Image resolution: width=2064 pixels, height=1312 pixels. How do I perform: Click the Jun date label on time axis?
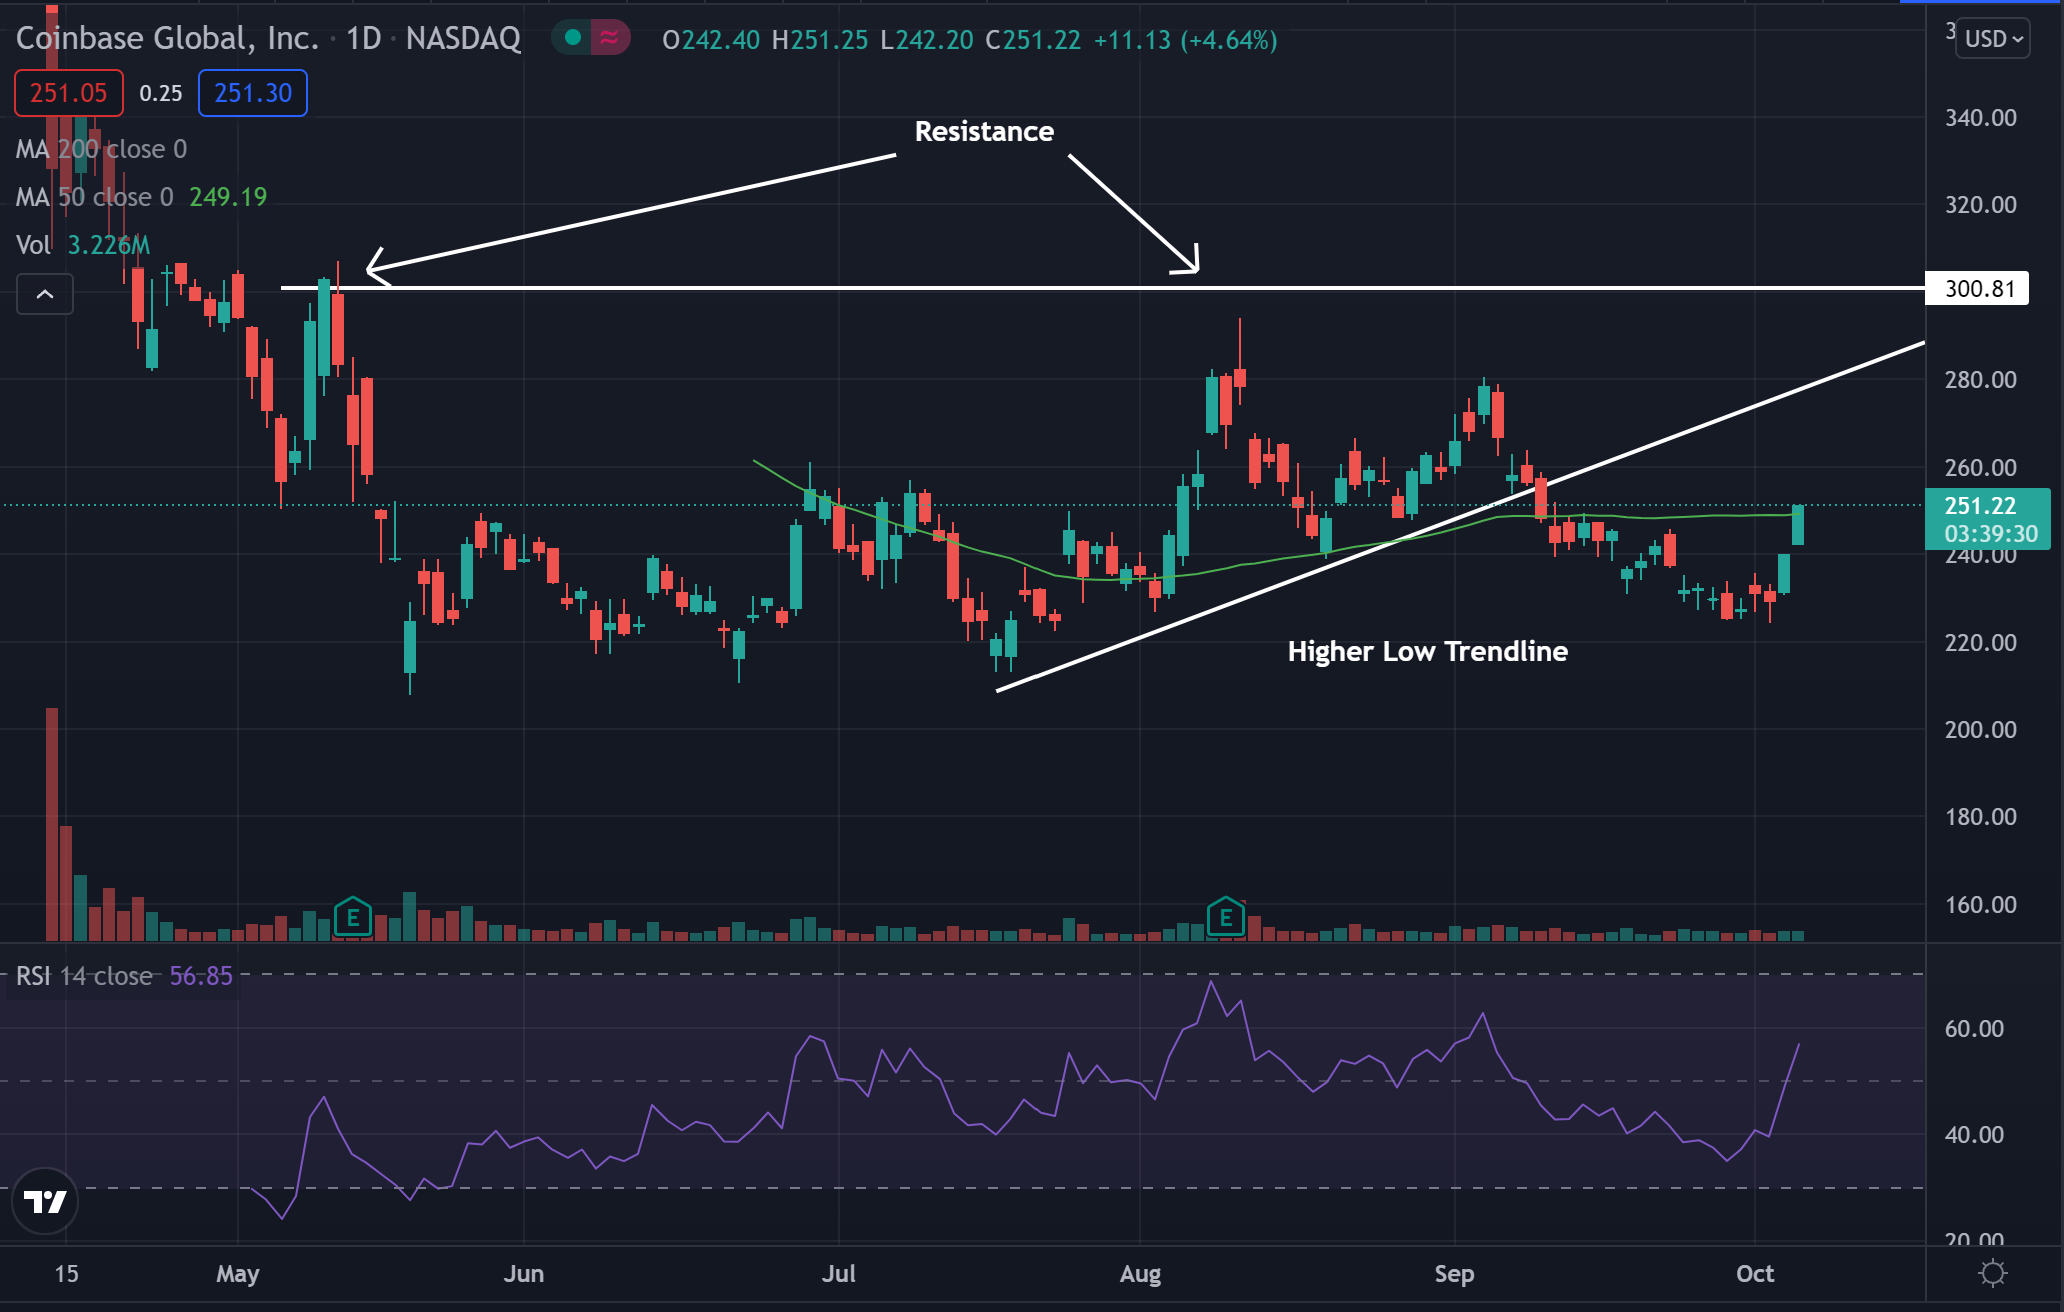pos(524,1274)
